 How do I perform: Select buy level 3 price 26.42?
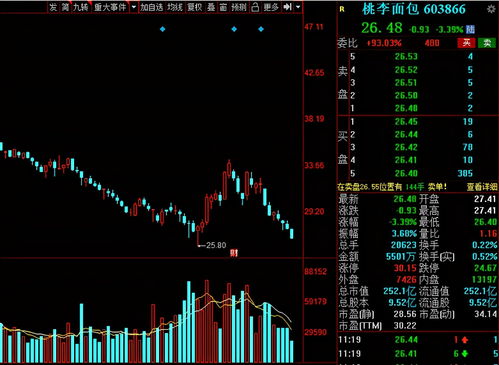(x=406, y=147)
